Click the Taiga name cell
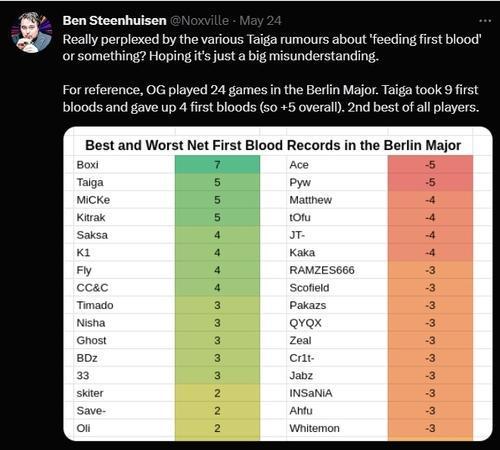 pyautogui.click(x=124, y=182)
